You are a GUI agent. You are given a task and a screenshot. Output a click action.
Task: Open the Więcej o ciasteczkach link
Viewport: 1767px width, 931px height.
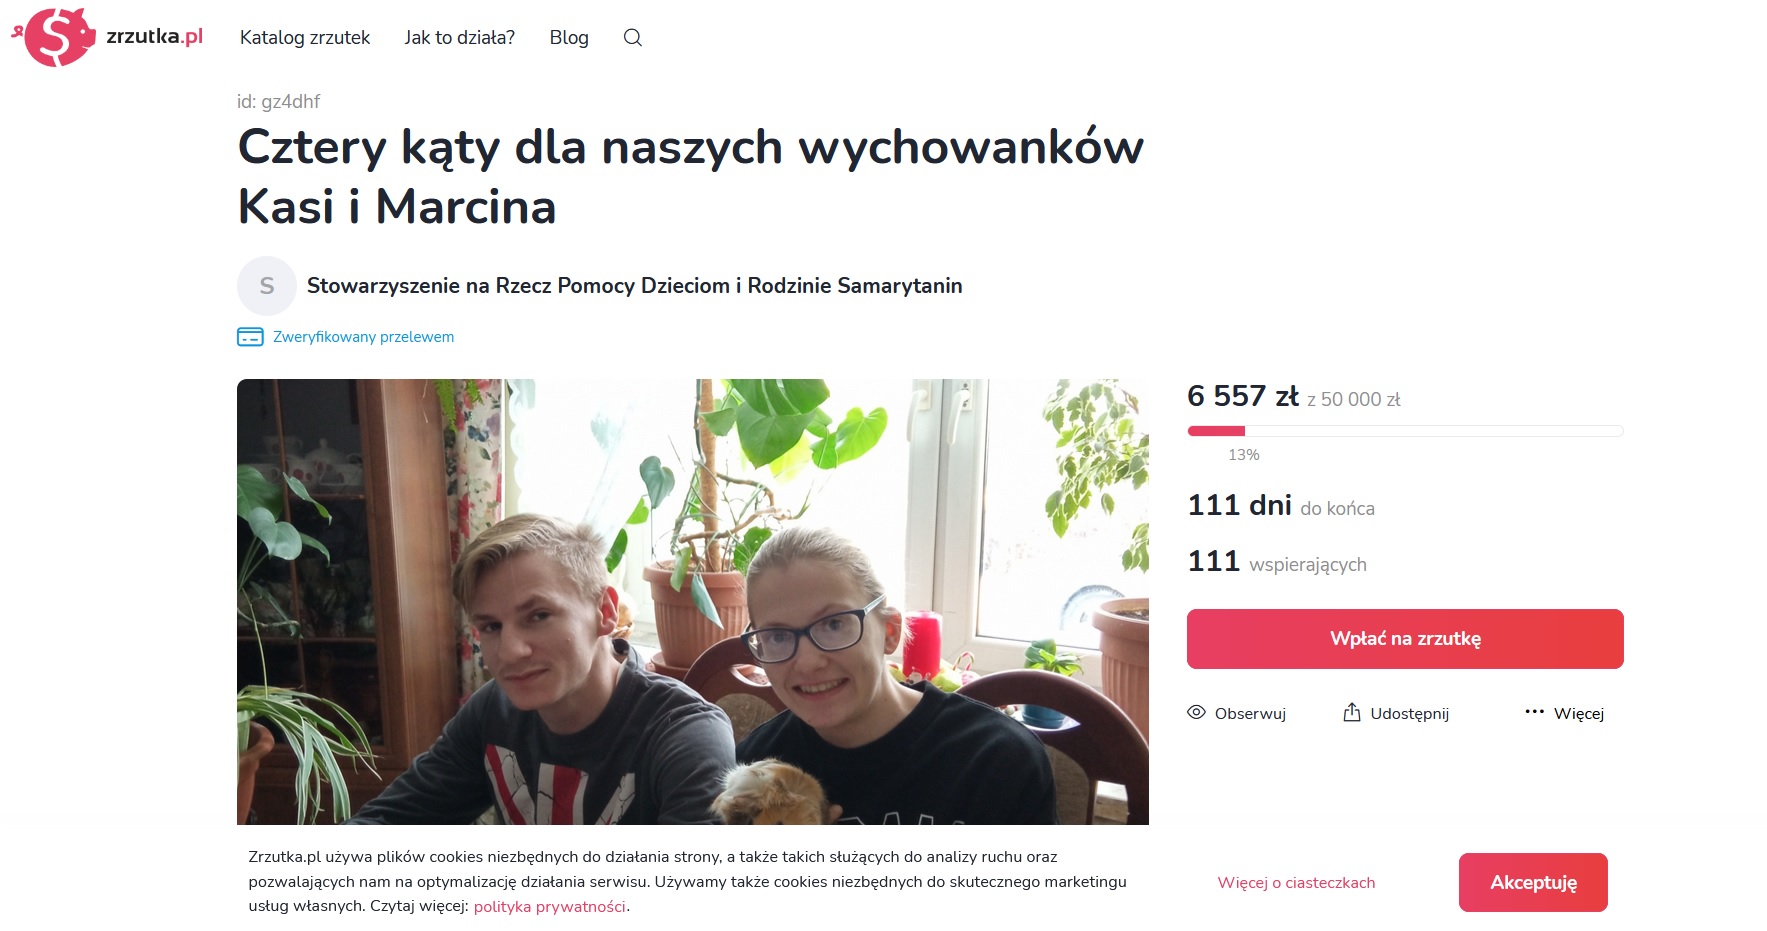click(x=1296, y=882)
